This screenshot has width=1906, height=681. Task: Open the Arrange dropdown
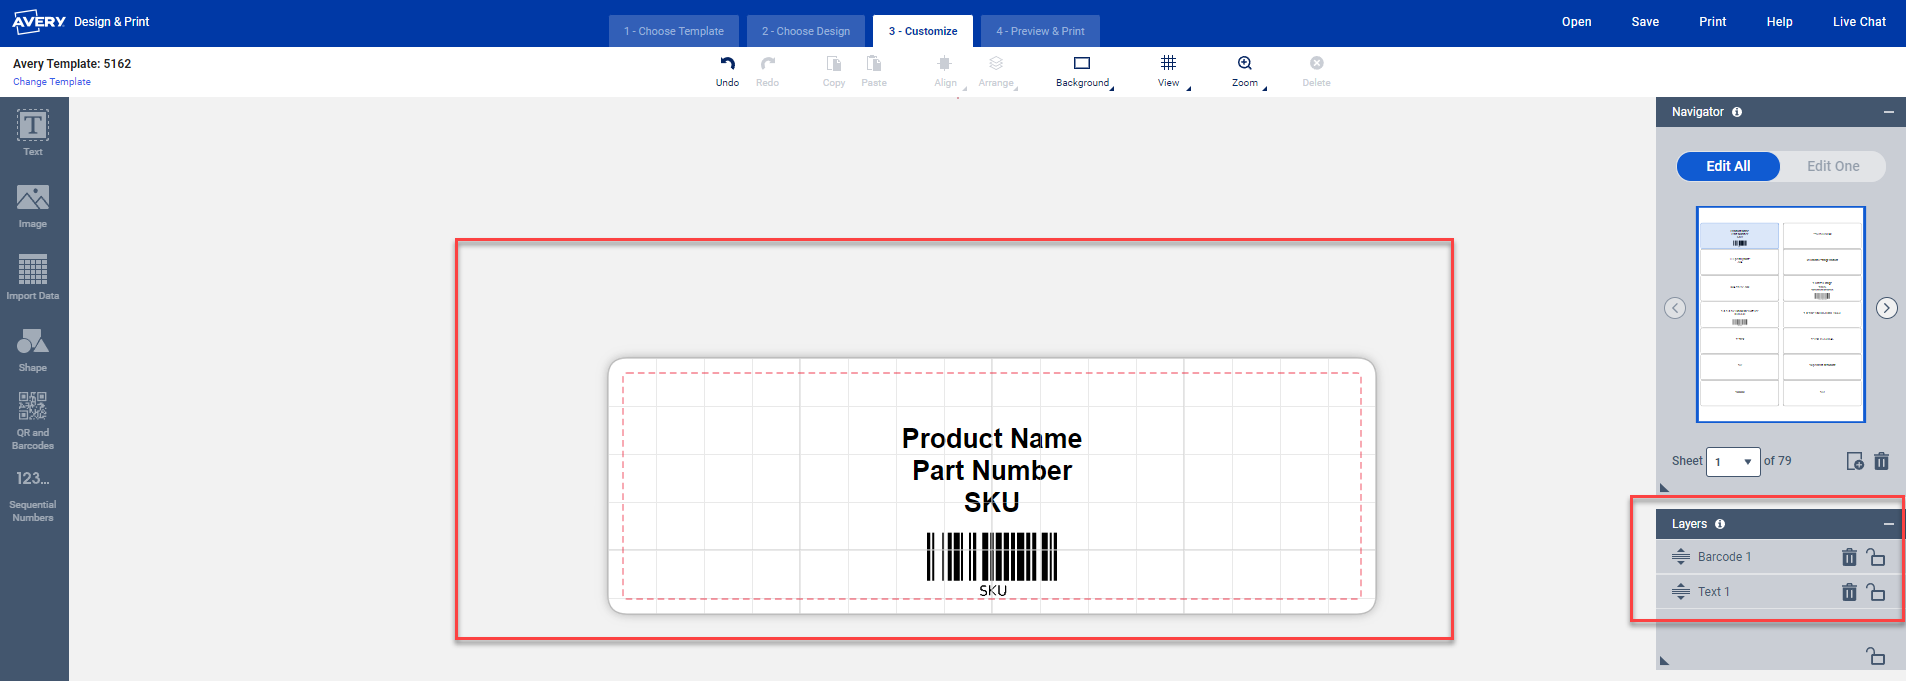pyautogui.click(x=997, y=70)
